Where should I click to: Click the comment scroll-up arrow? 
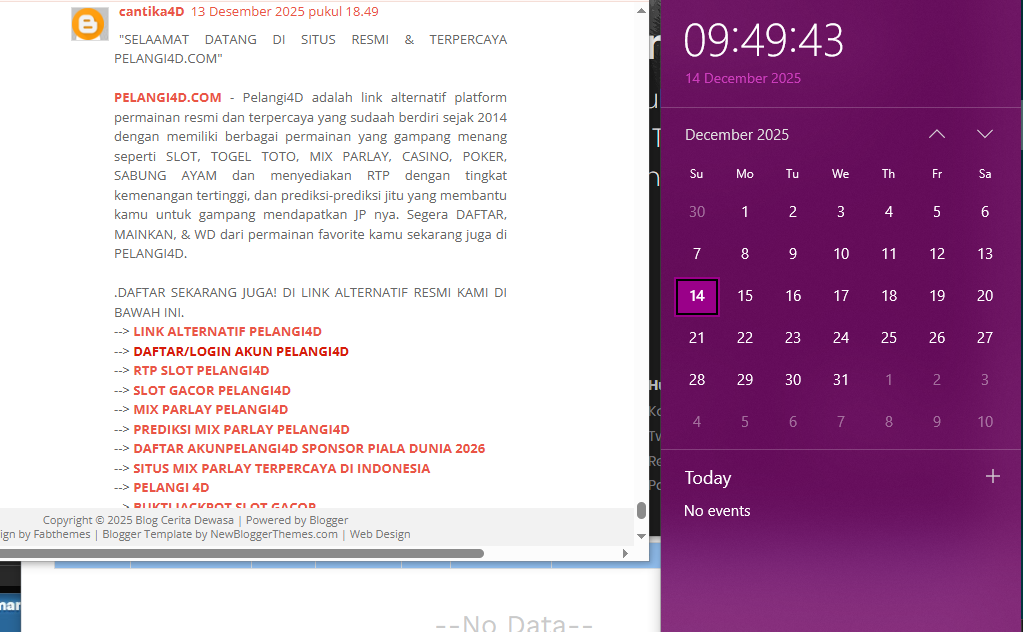coord(641,10)
